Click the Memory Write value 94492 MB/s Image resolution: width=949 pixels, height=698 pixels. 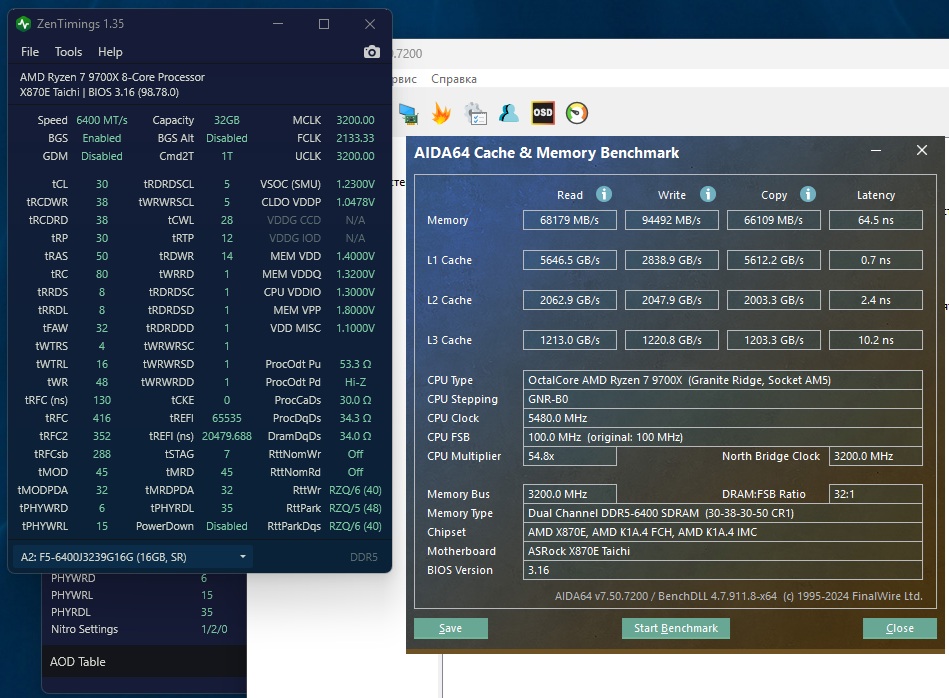tap(671, 220)
